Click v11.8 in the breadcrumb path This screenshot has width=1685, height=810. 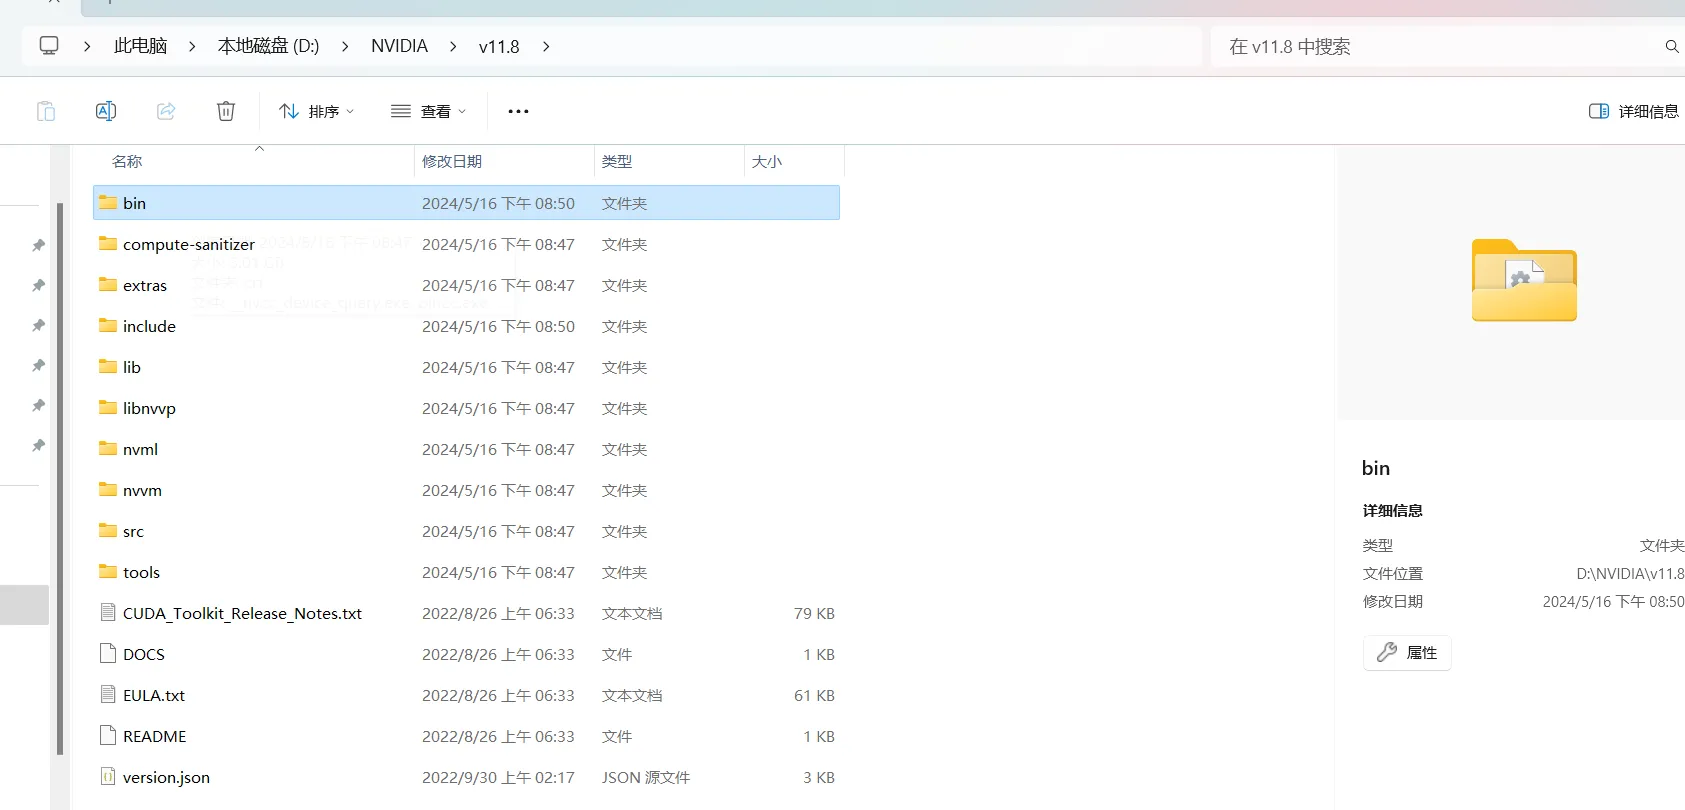[499, 46]
